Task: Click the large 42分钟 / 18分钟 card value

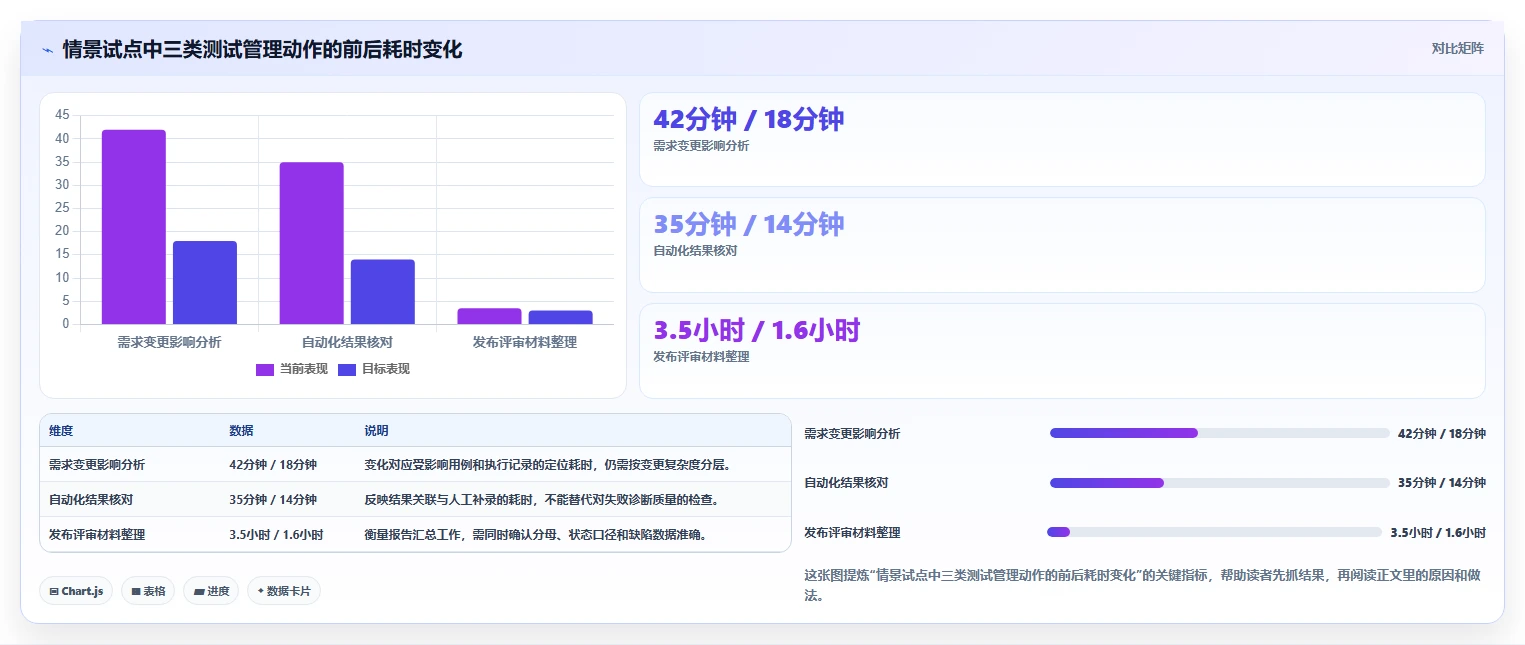Action: (749, 119)
